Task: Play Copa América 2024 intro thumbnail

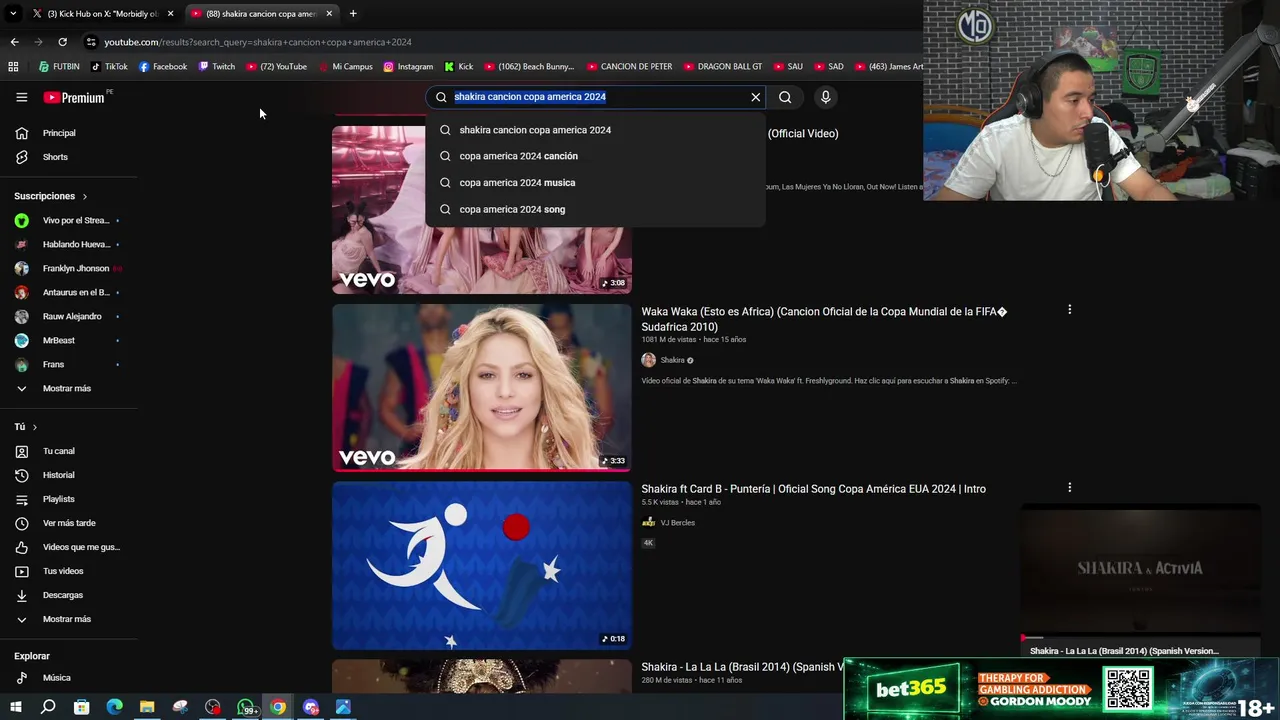Action: click(x=482, y=565)
